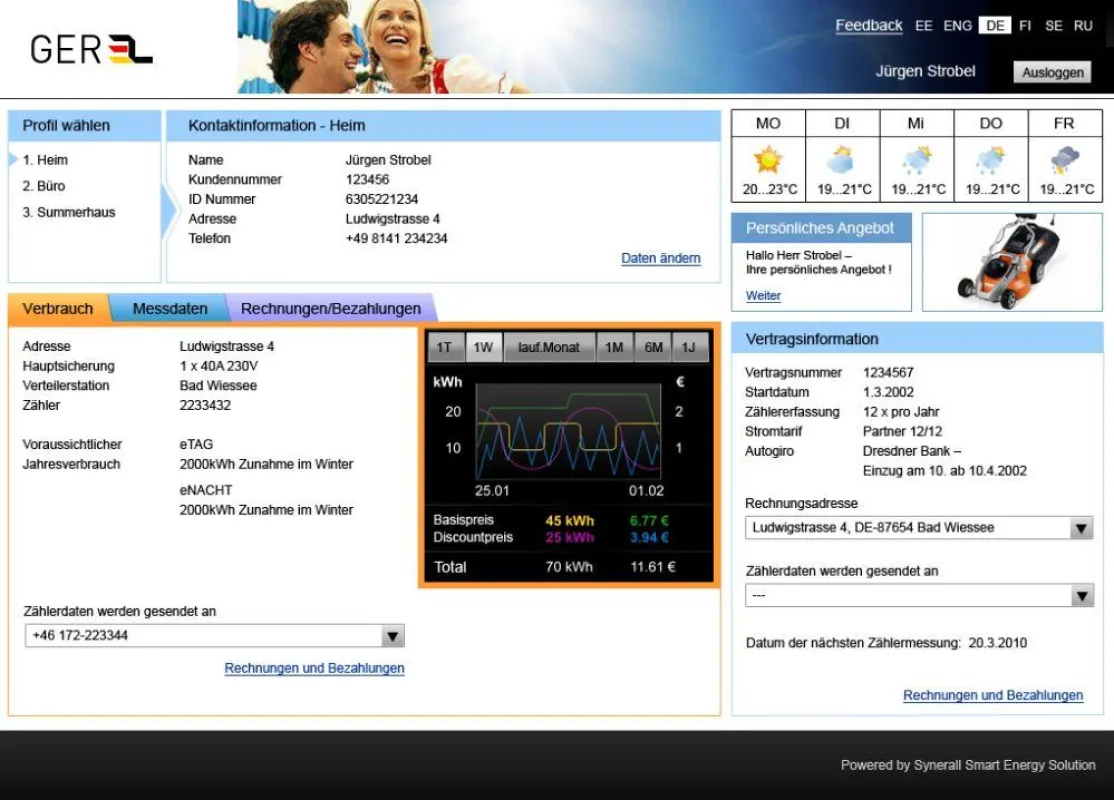1114x800 pixels.
Task: Open the +46 172-223344 dropdown arrow
Action: [x=393, y=636]
